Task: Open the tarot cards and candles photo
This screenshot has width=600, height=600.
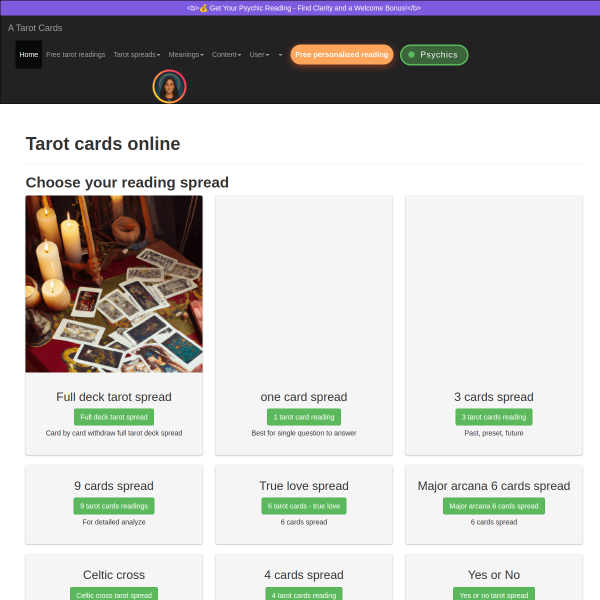Action: click(114, 284)
